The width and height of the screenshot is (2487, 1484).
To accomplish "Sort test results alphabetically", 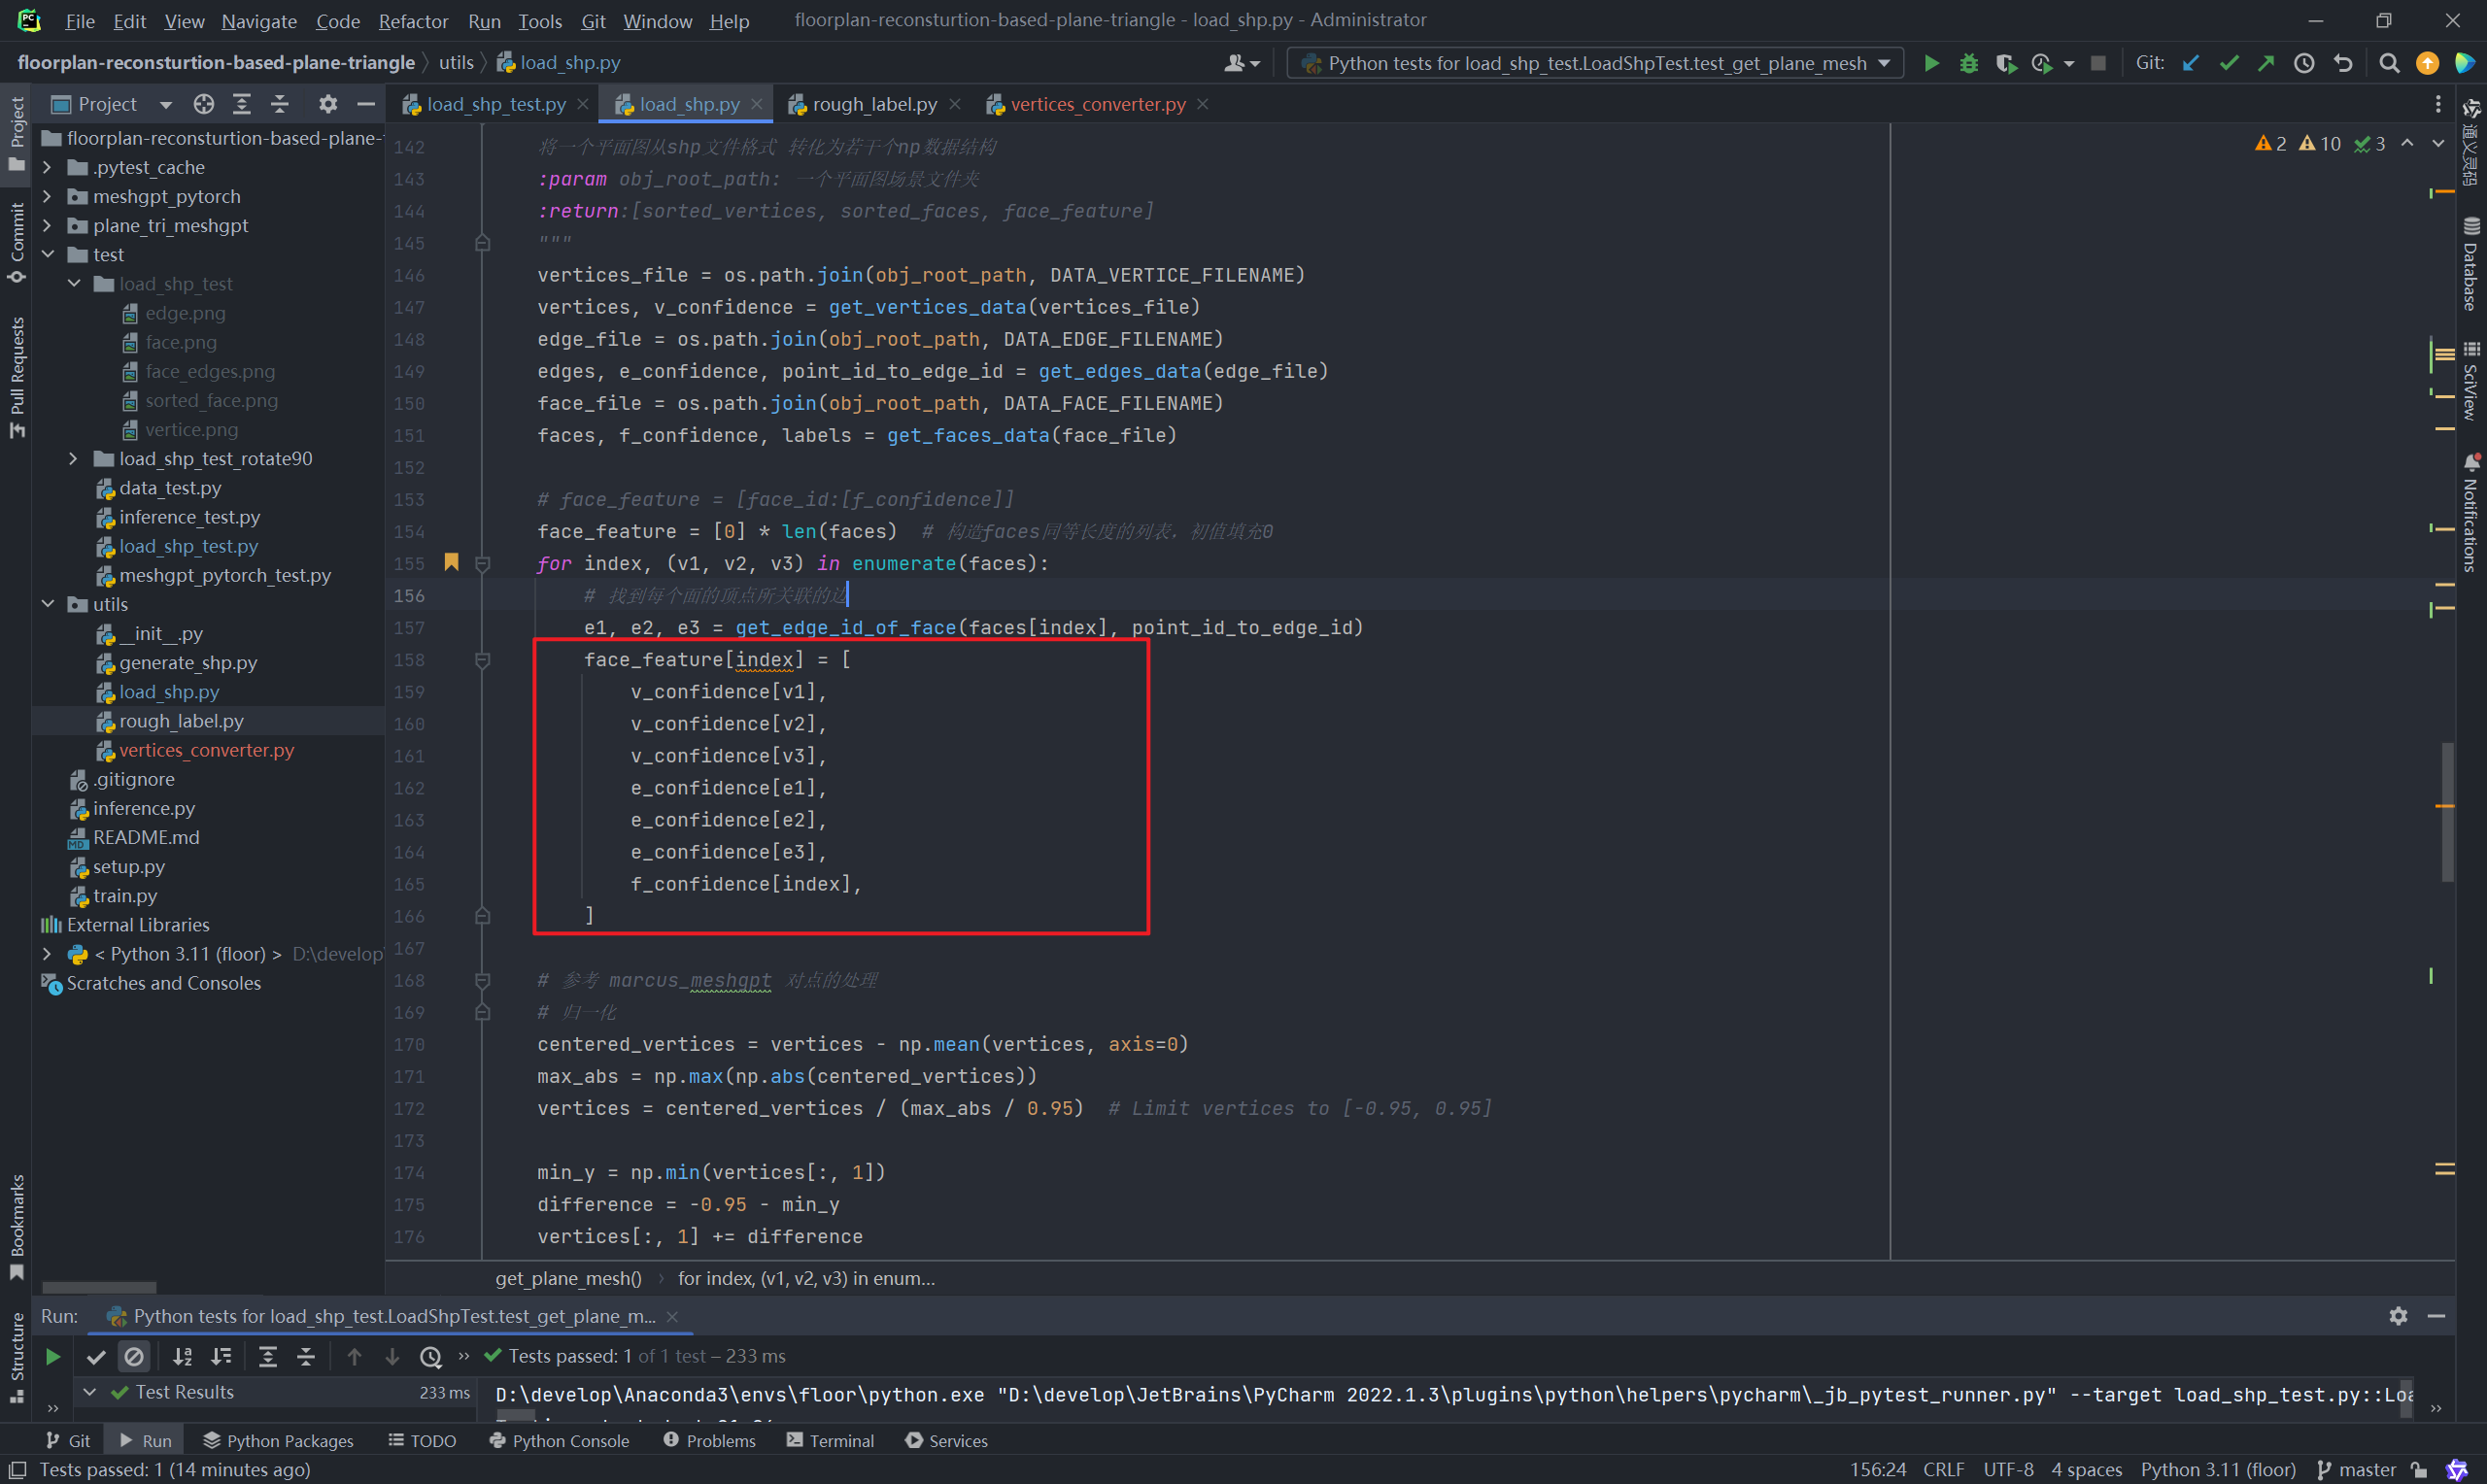I will tap(182, 1357).
